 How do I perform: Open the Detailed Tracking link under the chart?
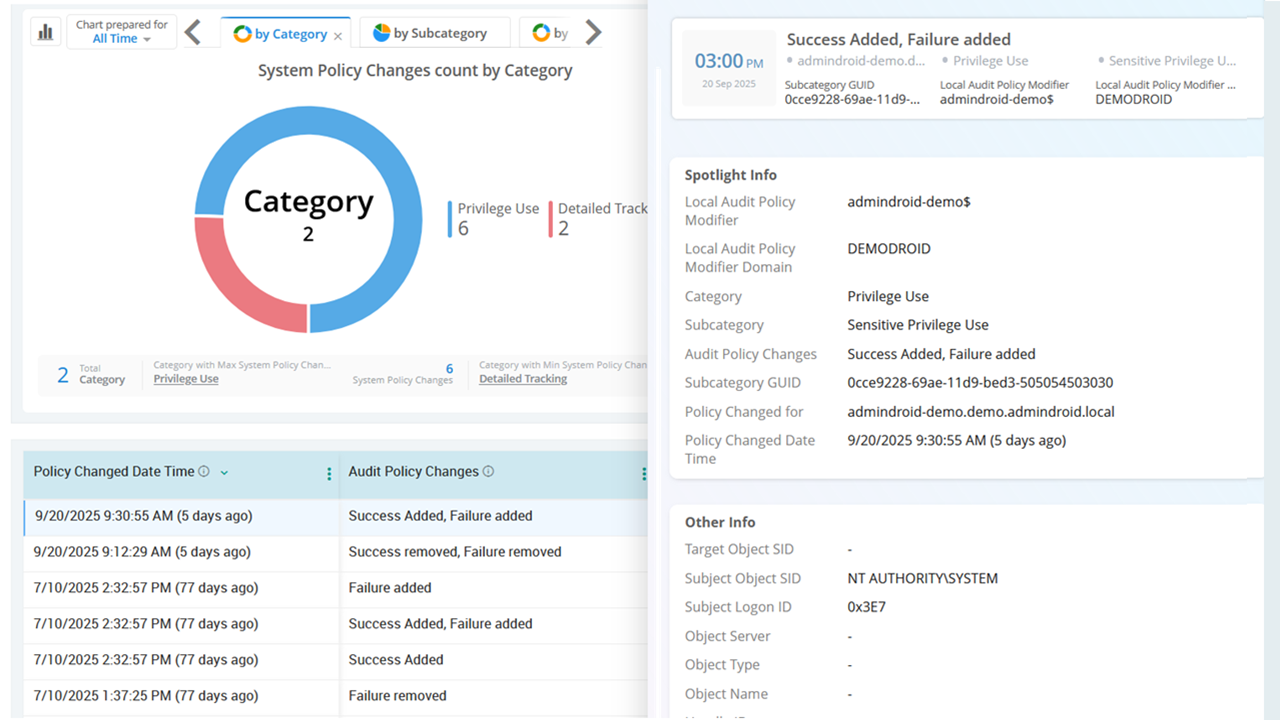coord(522,378)
